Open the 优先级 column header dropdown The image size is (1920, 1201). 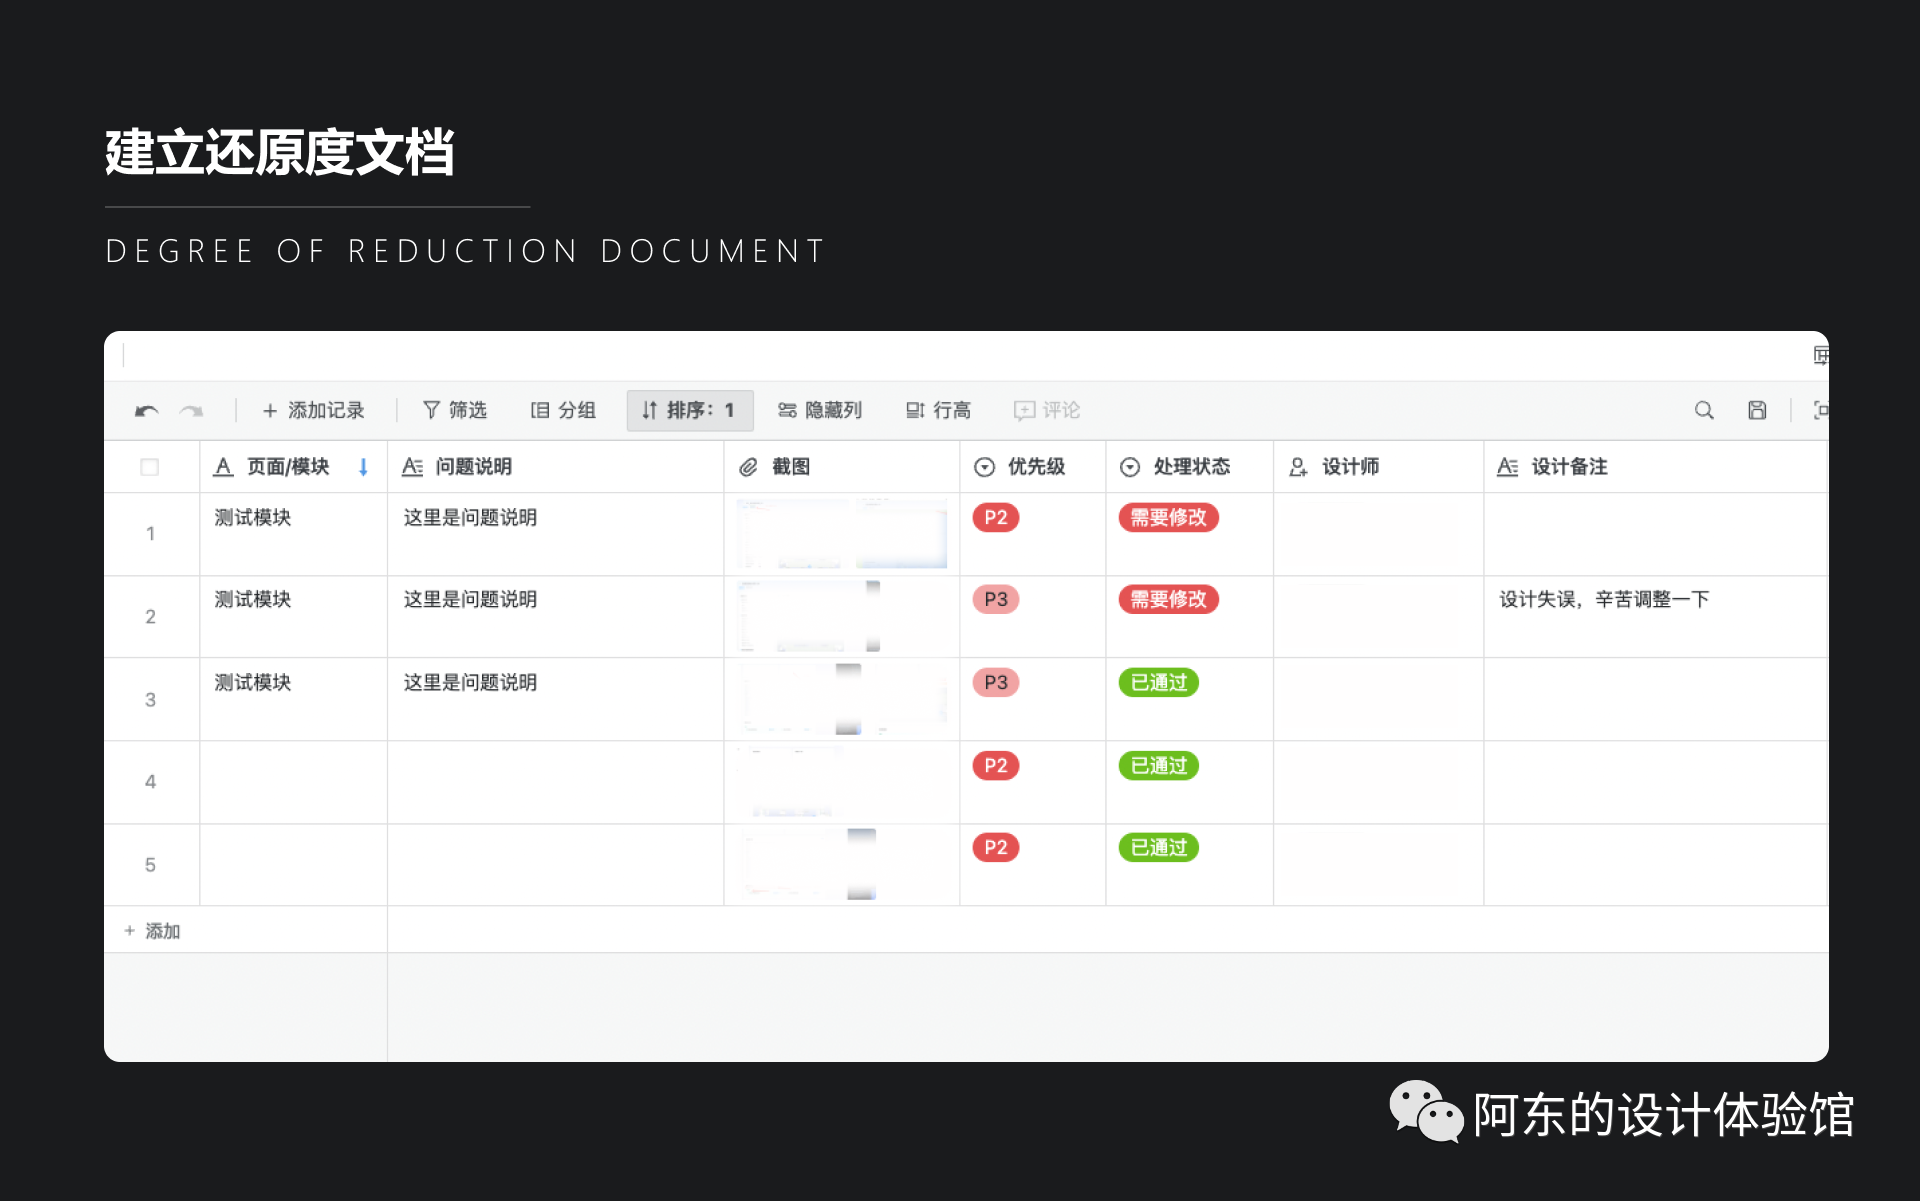tap(985, 467)
